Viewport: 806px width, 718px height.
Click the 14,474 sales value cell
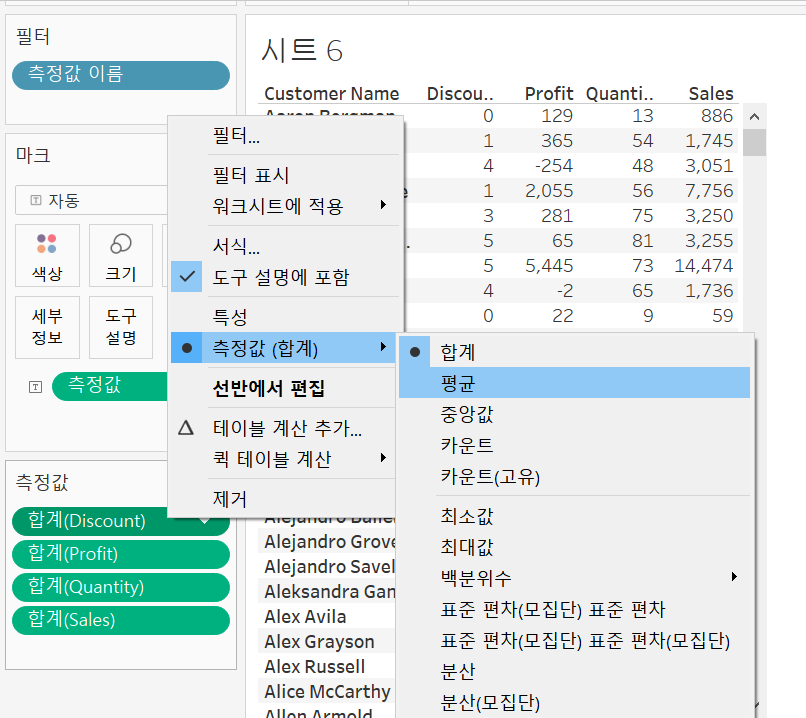[704, 266]
